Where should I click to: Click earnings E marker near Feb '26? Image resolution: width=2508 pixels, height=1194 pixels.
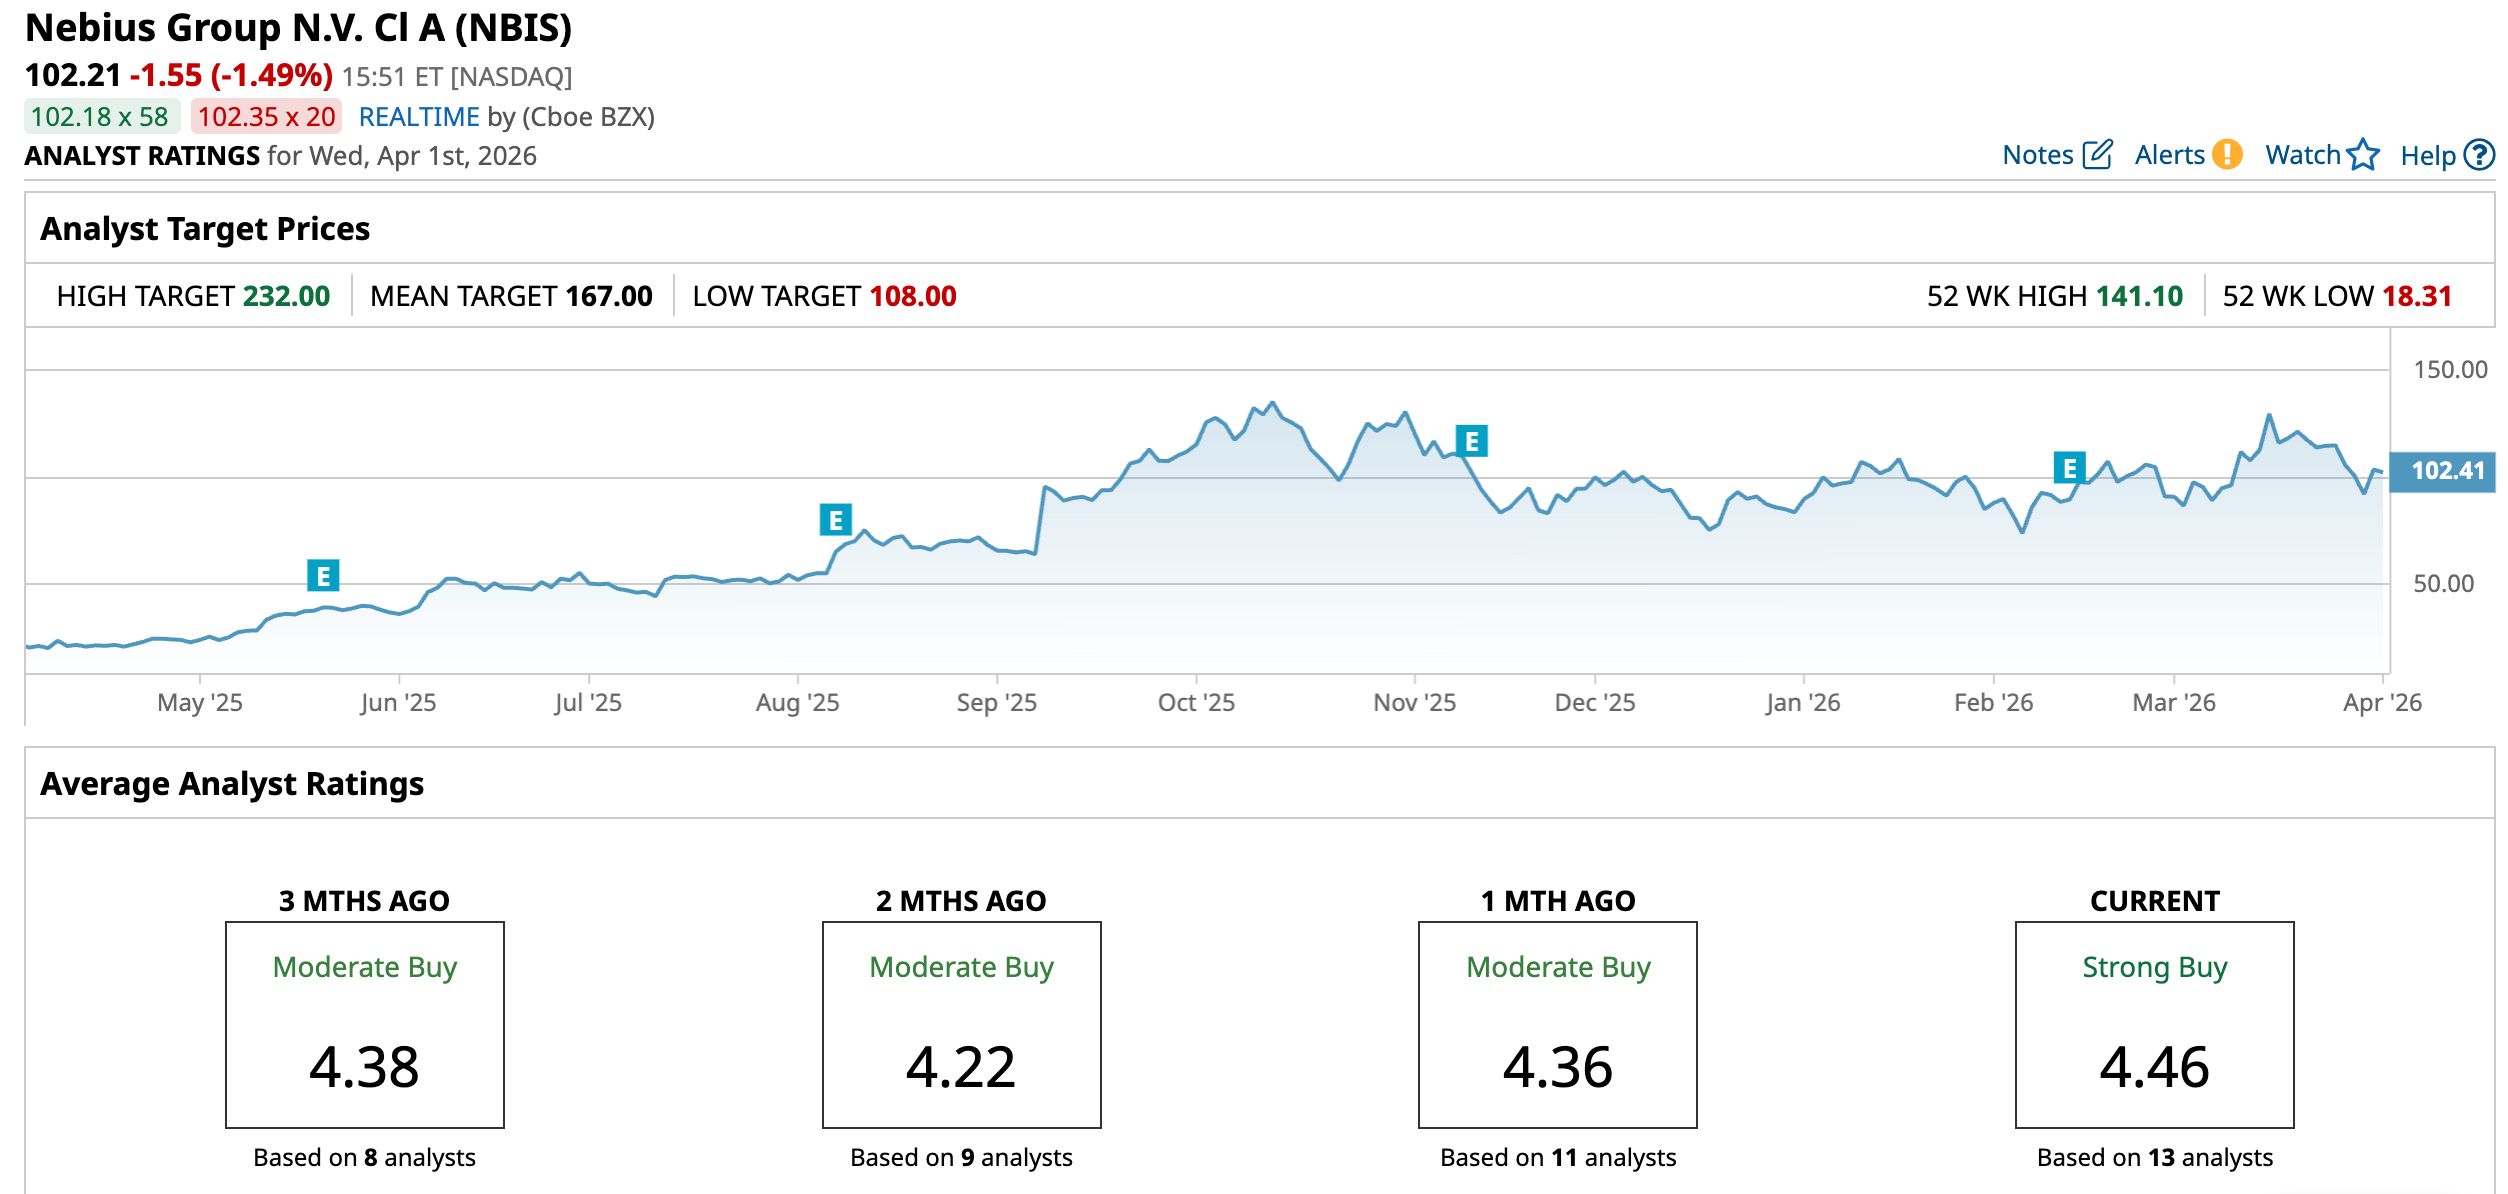(2069, 468)
